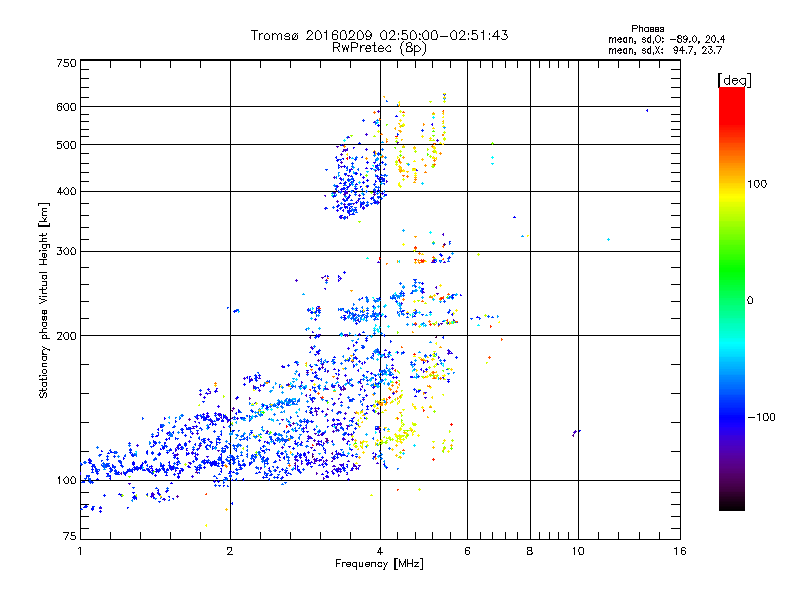Click the plot title 'Tromsø 20160209 02:50:00-02:51:43'

coord(379,35)
